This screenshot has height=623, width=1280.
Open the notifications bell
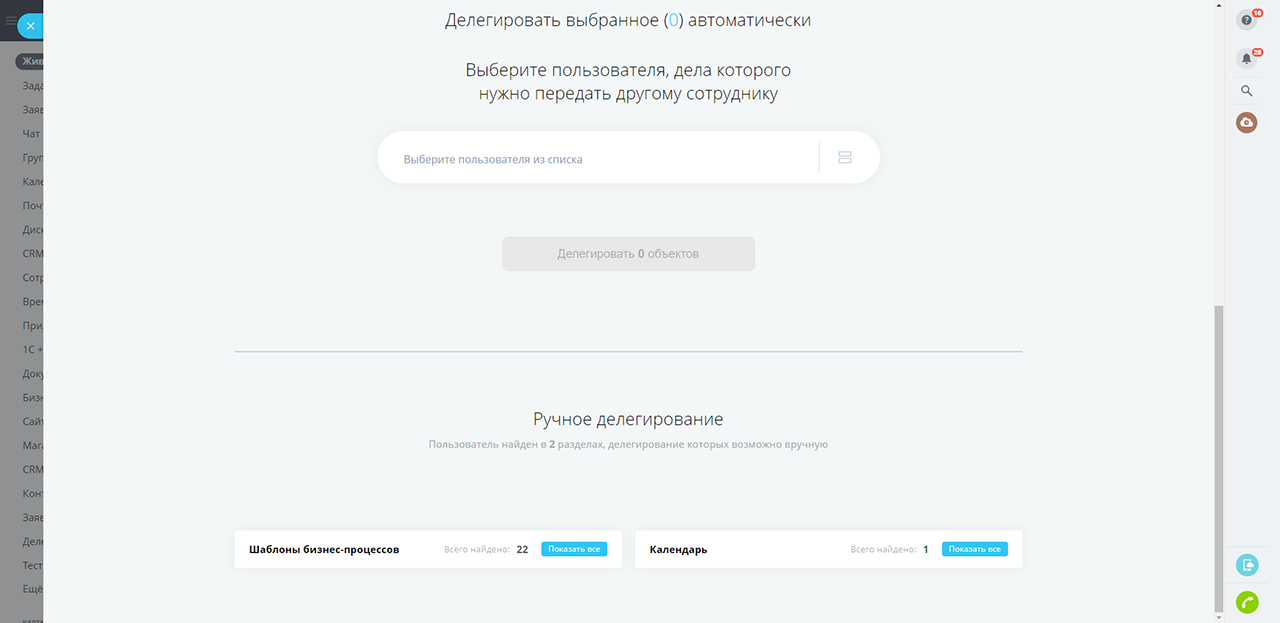(x=1246, y=58)
